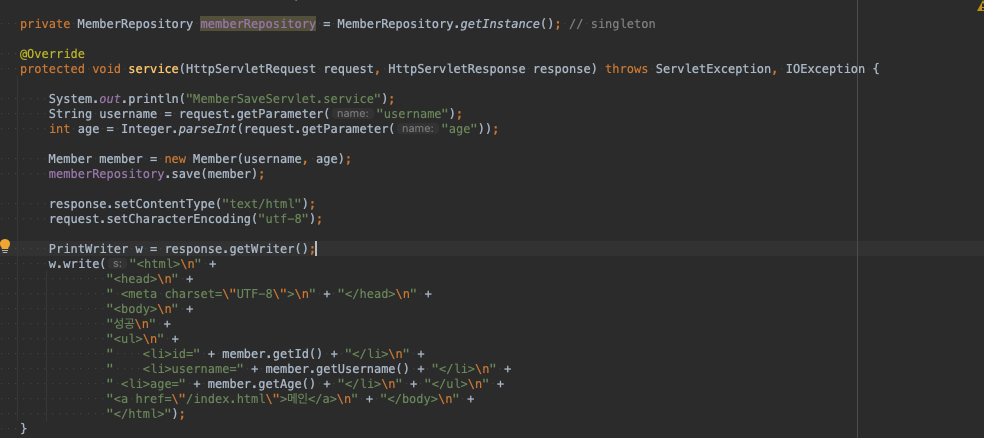Click the "text/html" string literal
Viewport: 984px width, 438px height.
[x=262, y=204]
